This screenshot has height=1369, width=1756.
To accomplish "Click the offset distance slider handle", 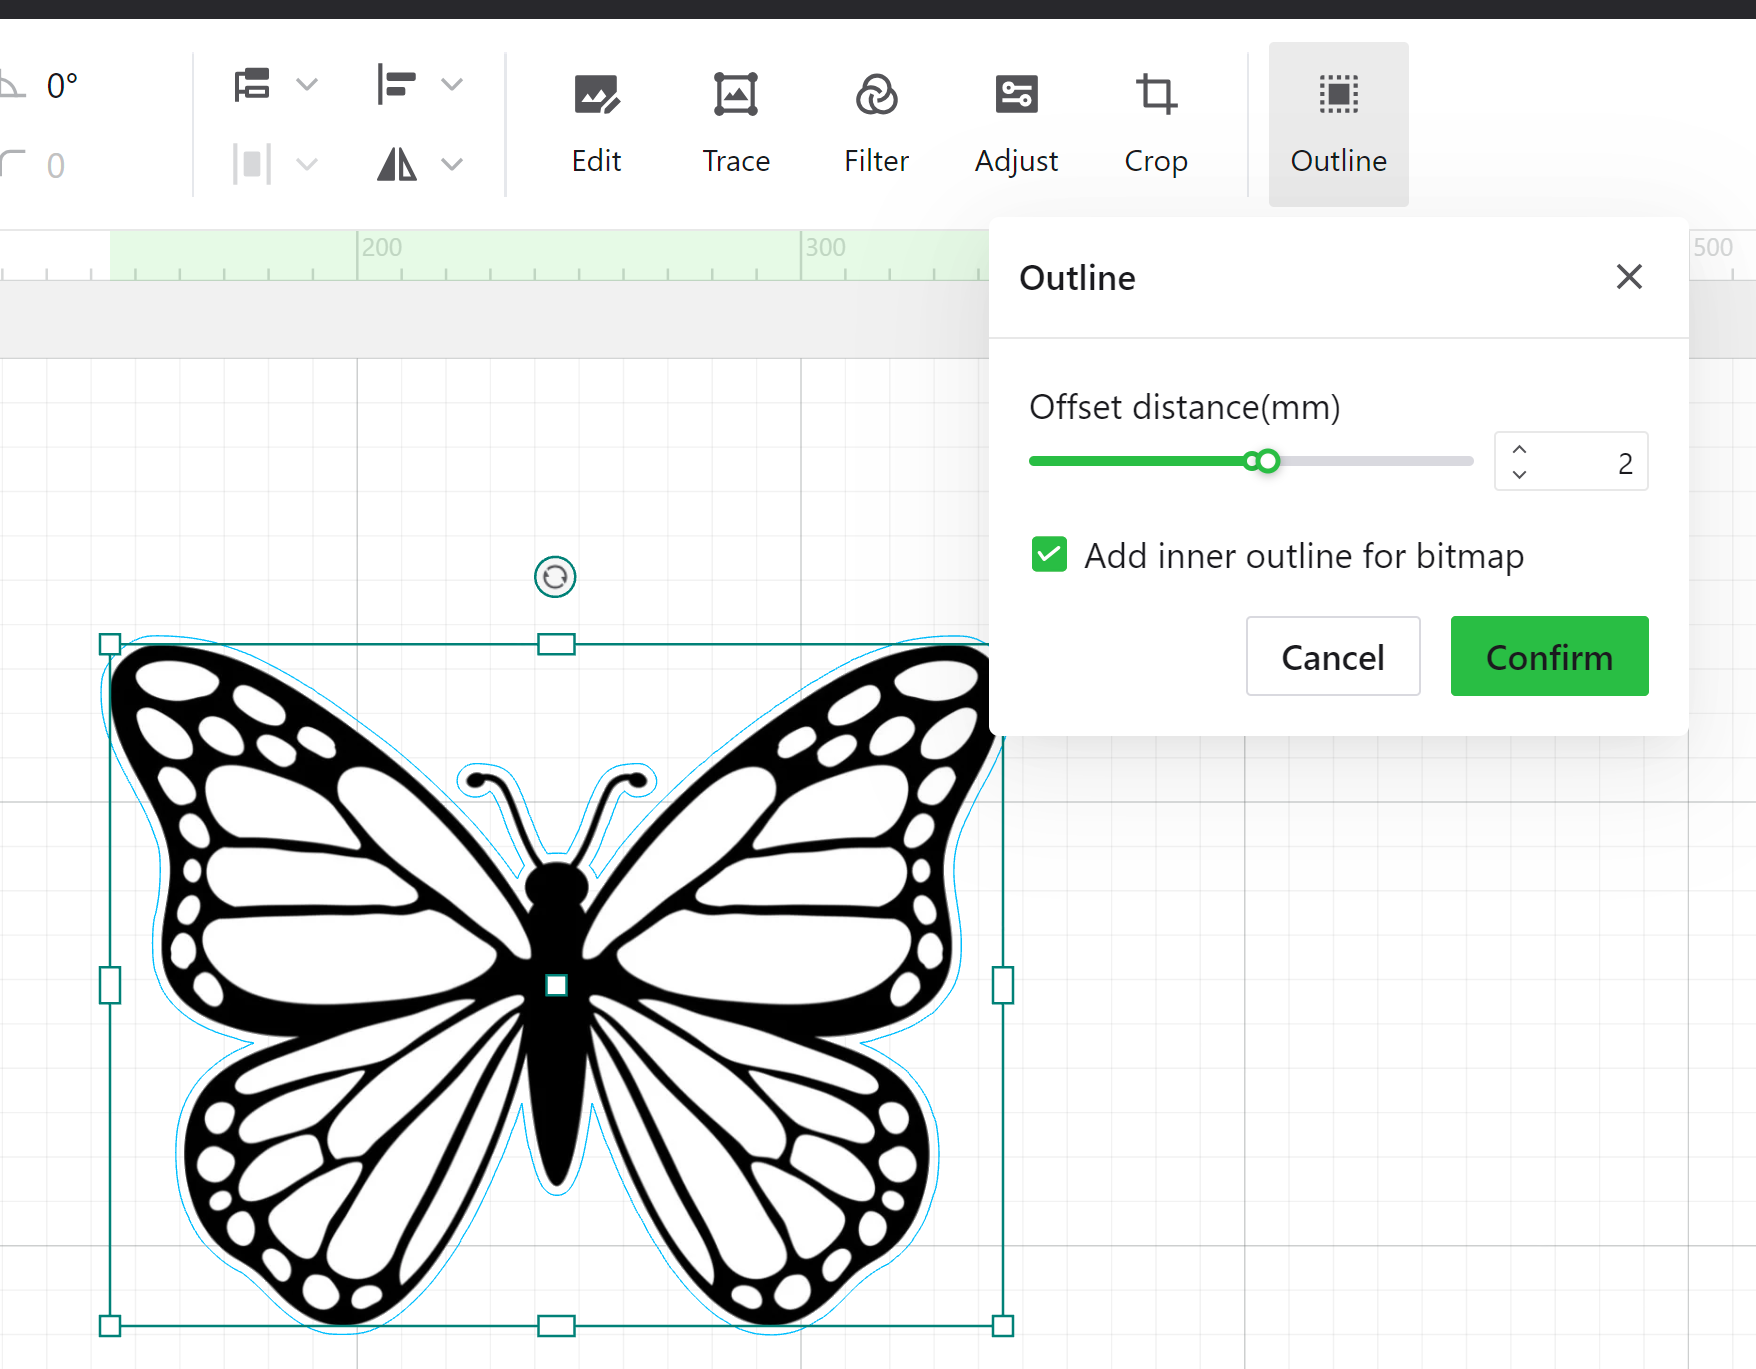I will 1267,461.
